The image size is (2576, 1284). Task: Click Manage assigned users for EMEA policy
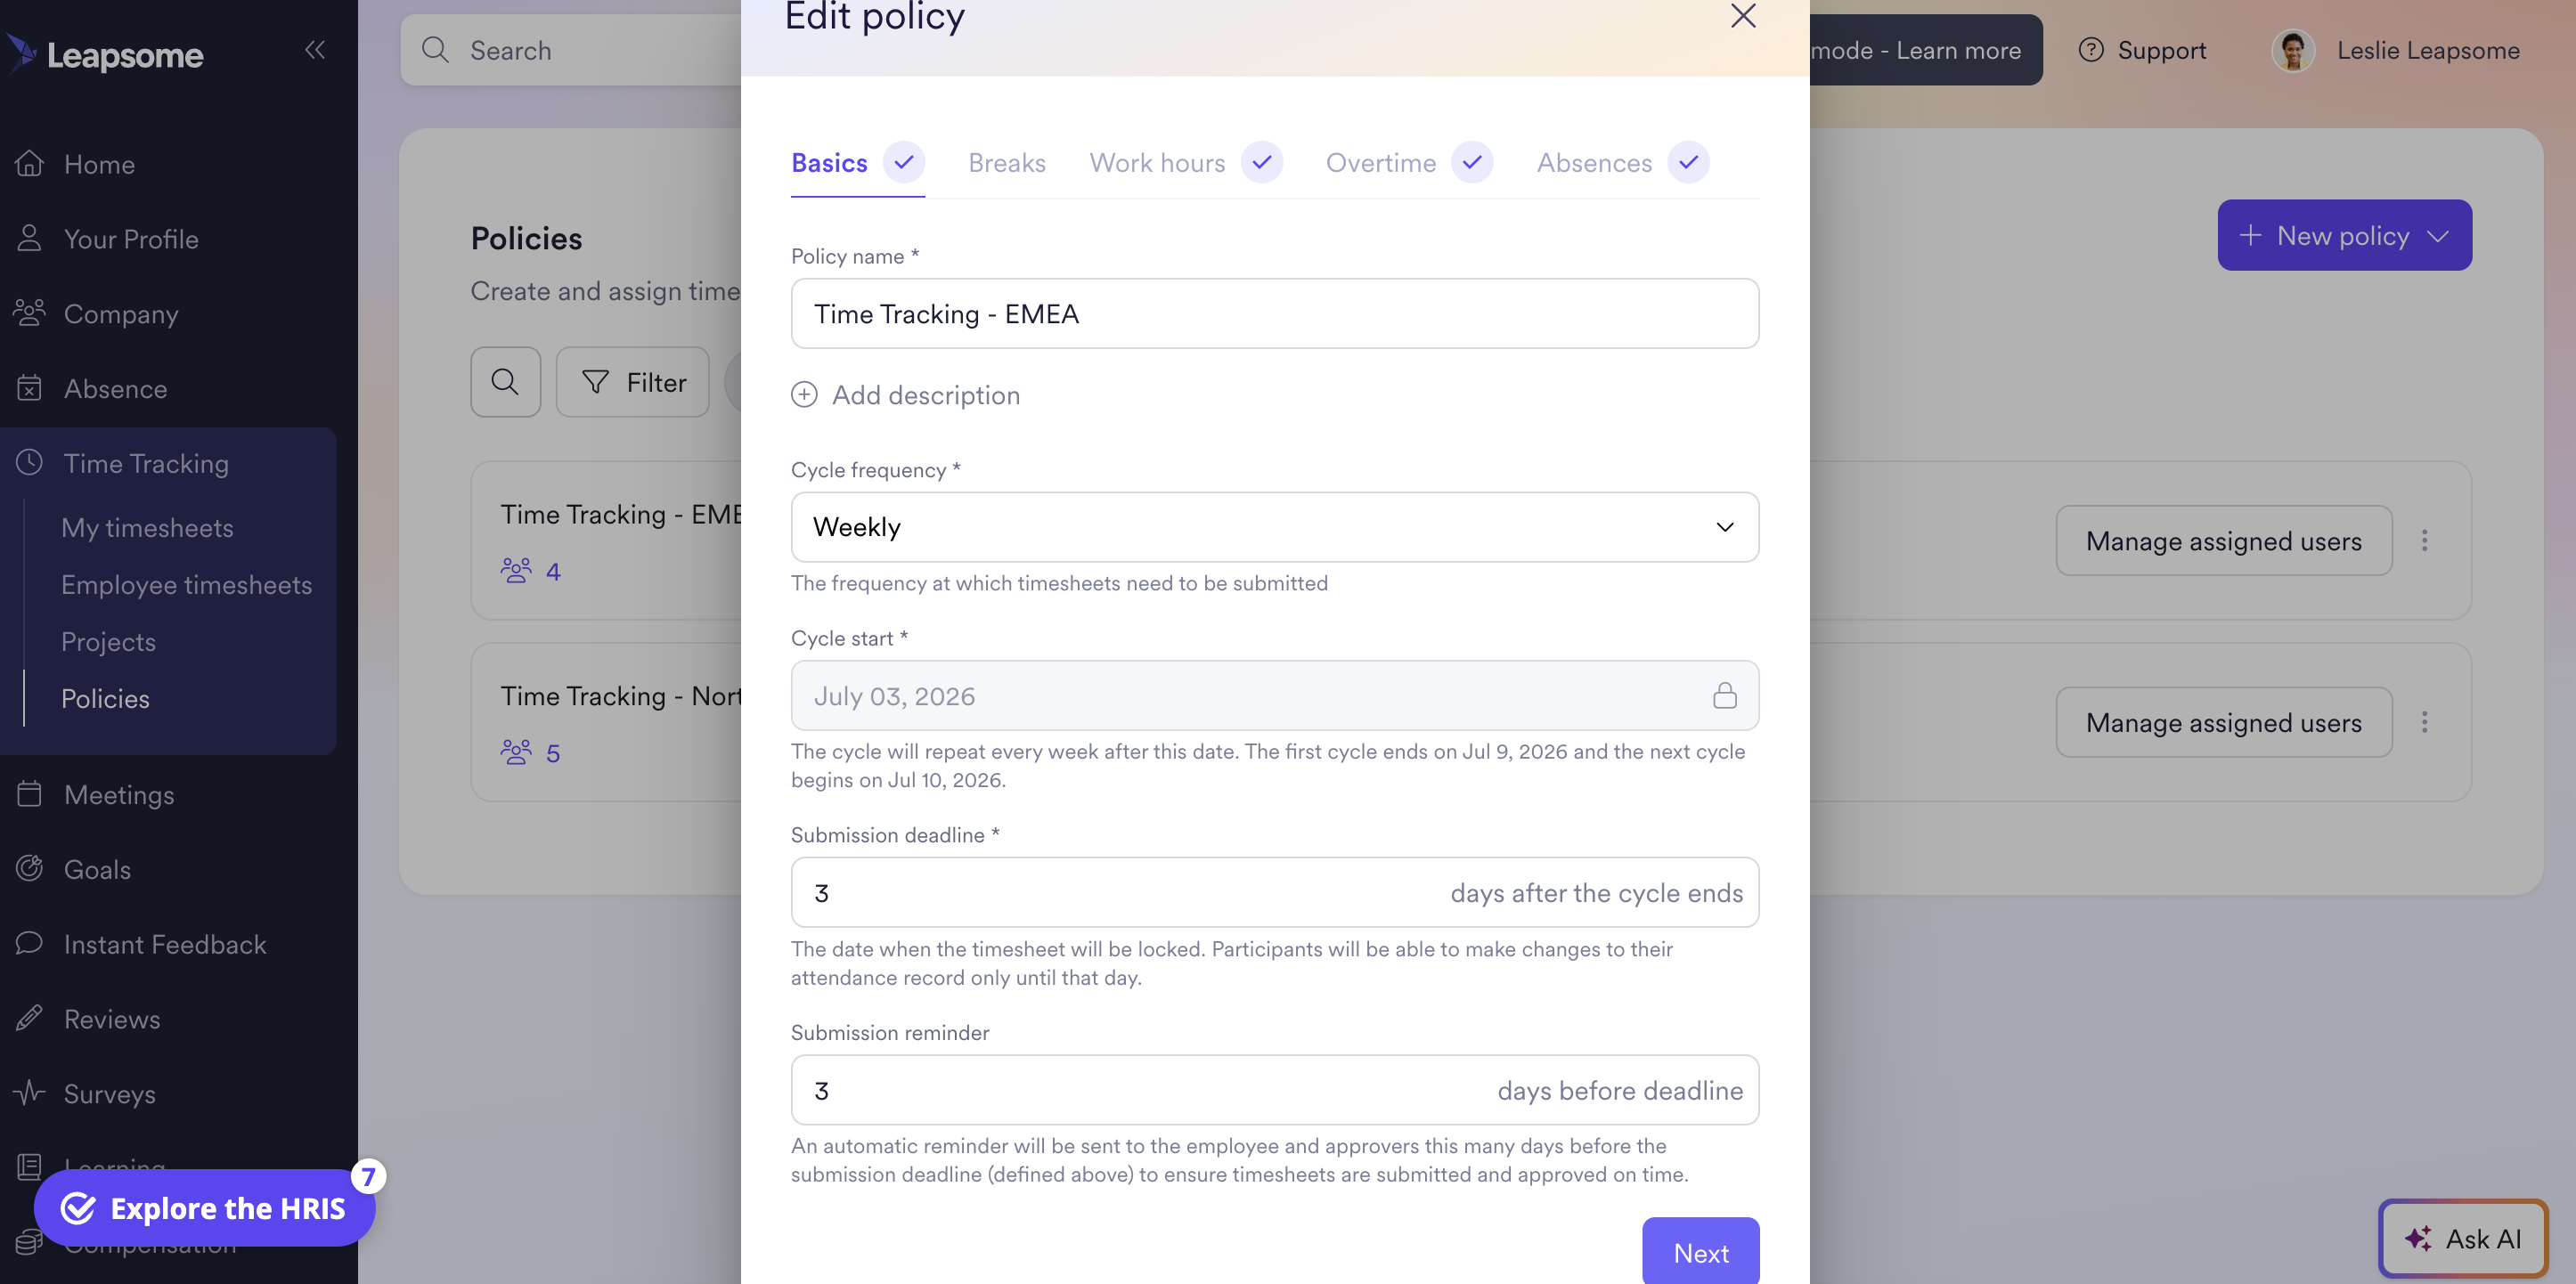coord(2223,541)
